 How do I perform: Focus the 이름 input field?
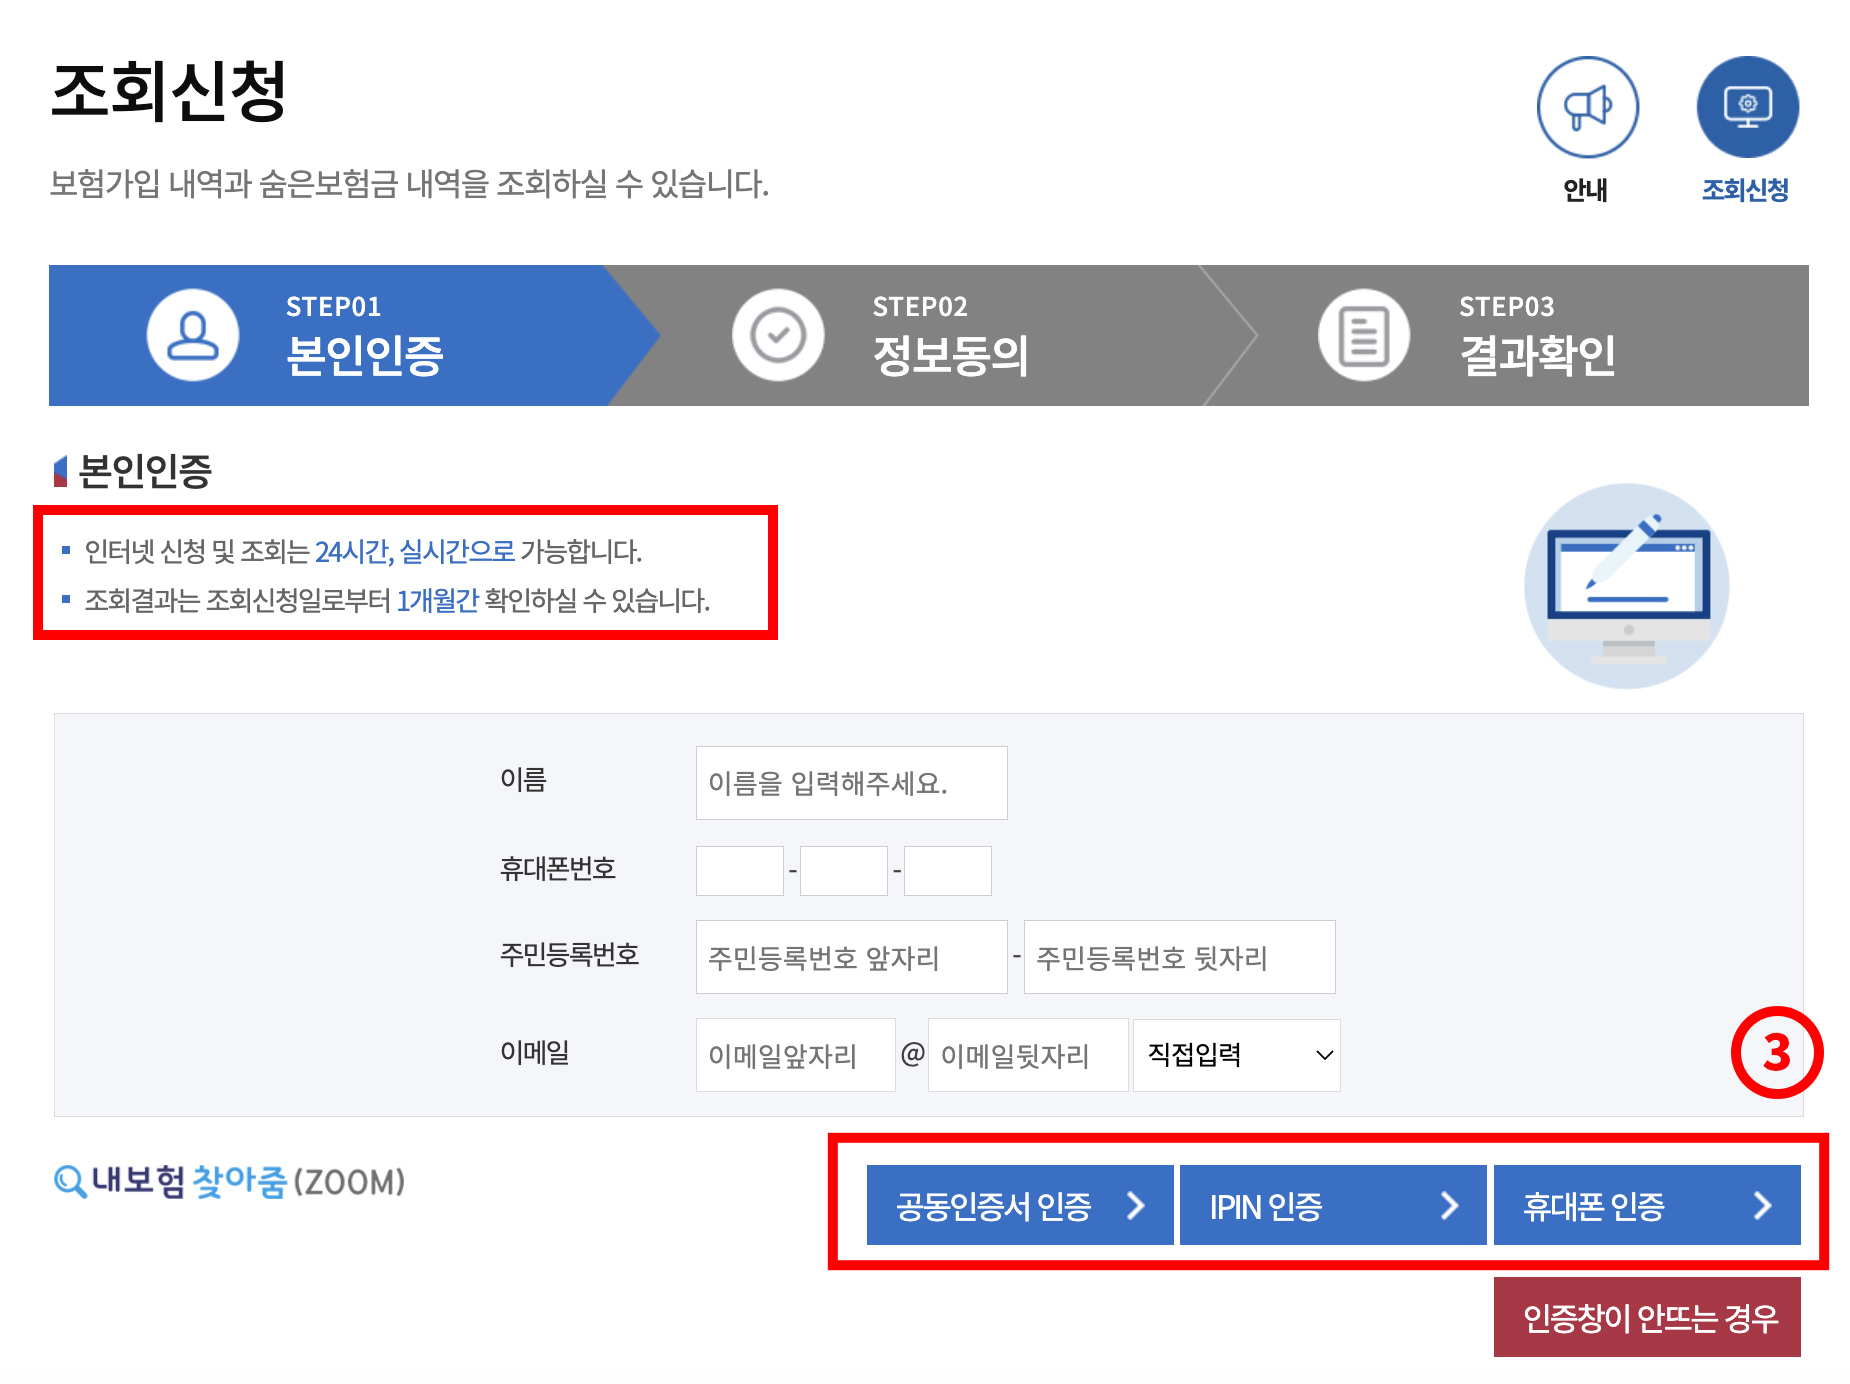tap(851, 783)
